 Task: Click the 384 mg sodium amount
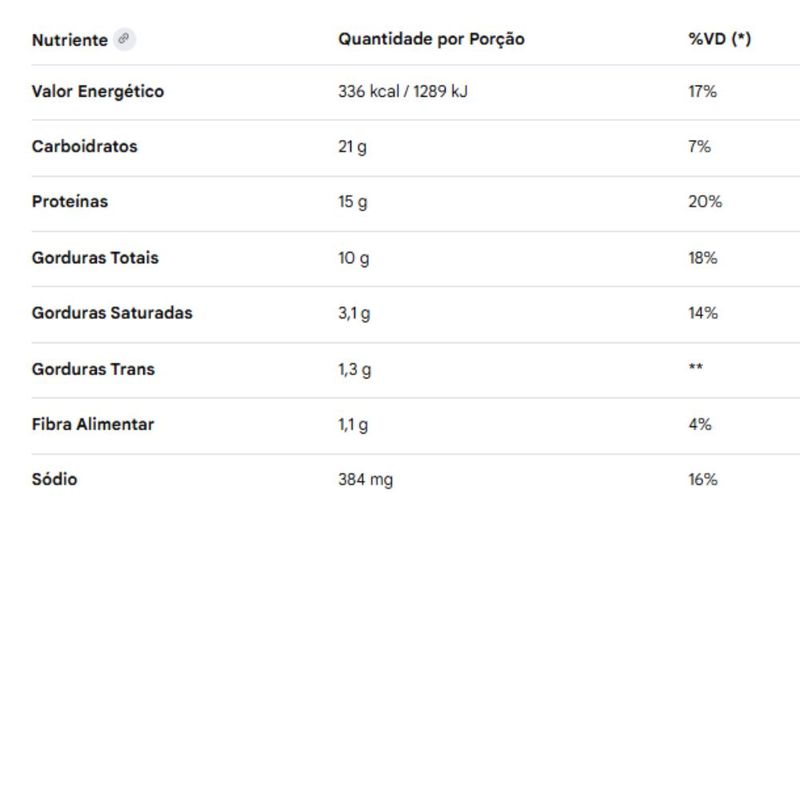click(365, 479)
